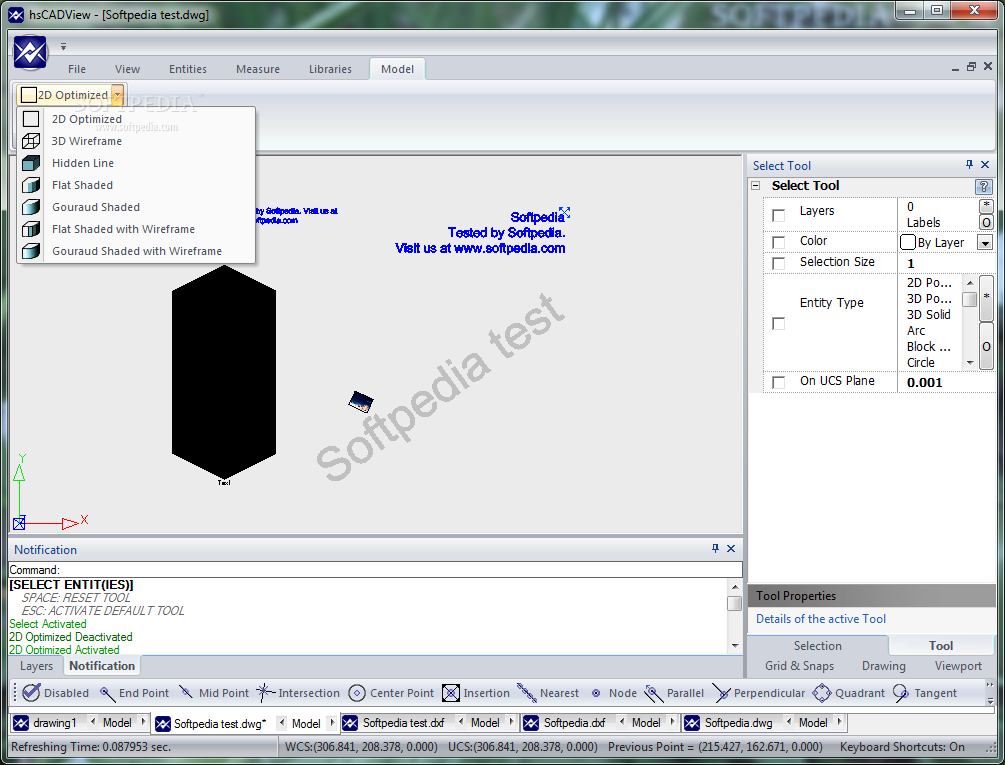Open the Drawing properties tab
Viewport: 1005px width, 765px height.
click(x=884, y=666)
